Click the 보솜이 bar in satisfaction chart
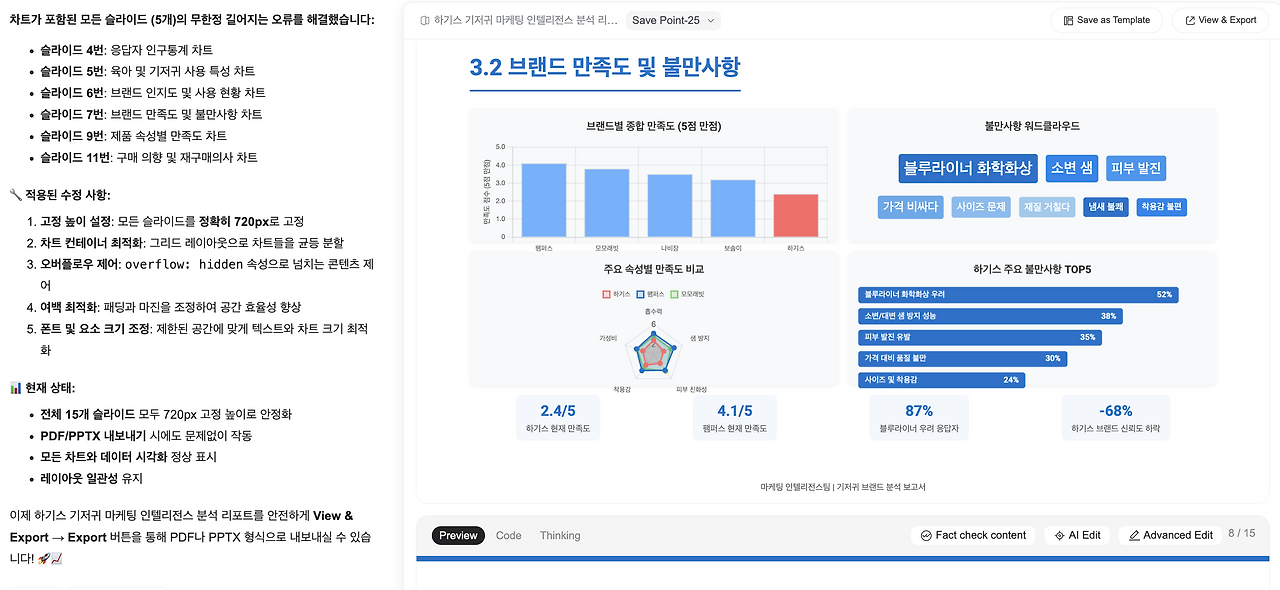Image resolution: width=1280 pixels, height=590 pixels. point(733,209)
